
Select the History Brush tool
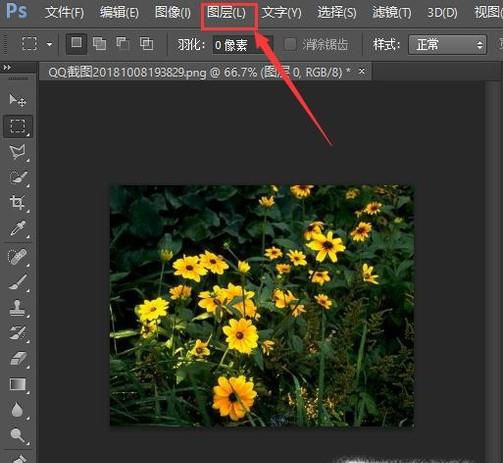pyautogui.click(x=18, y=333)
